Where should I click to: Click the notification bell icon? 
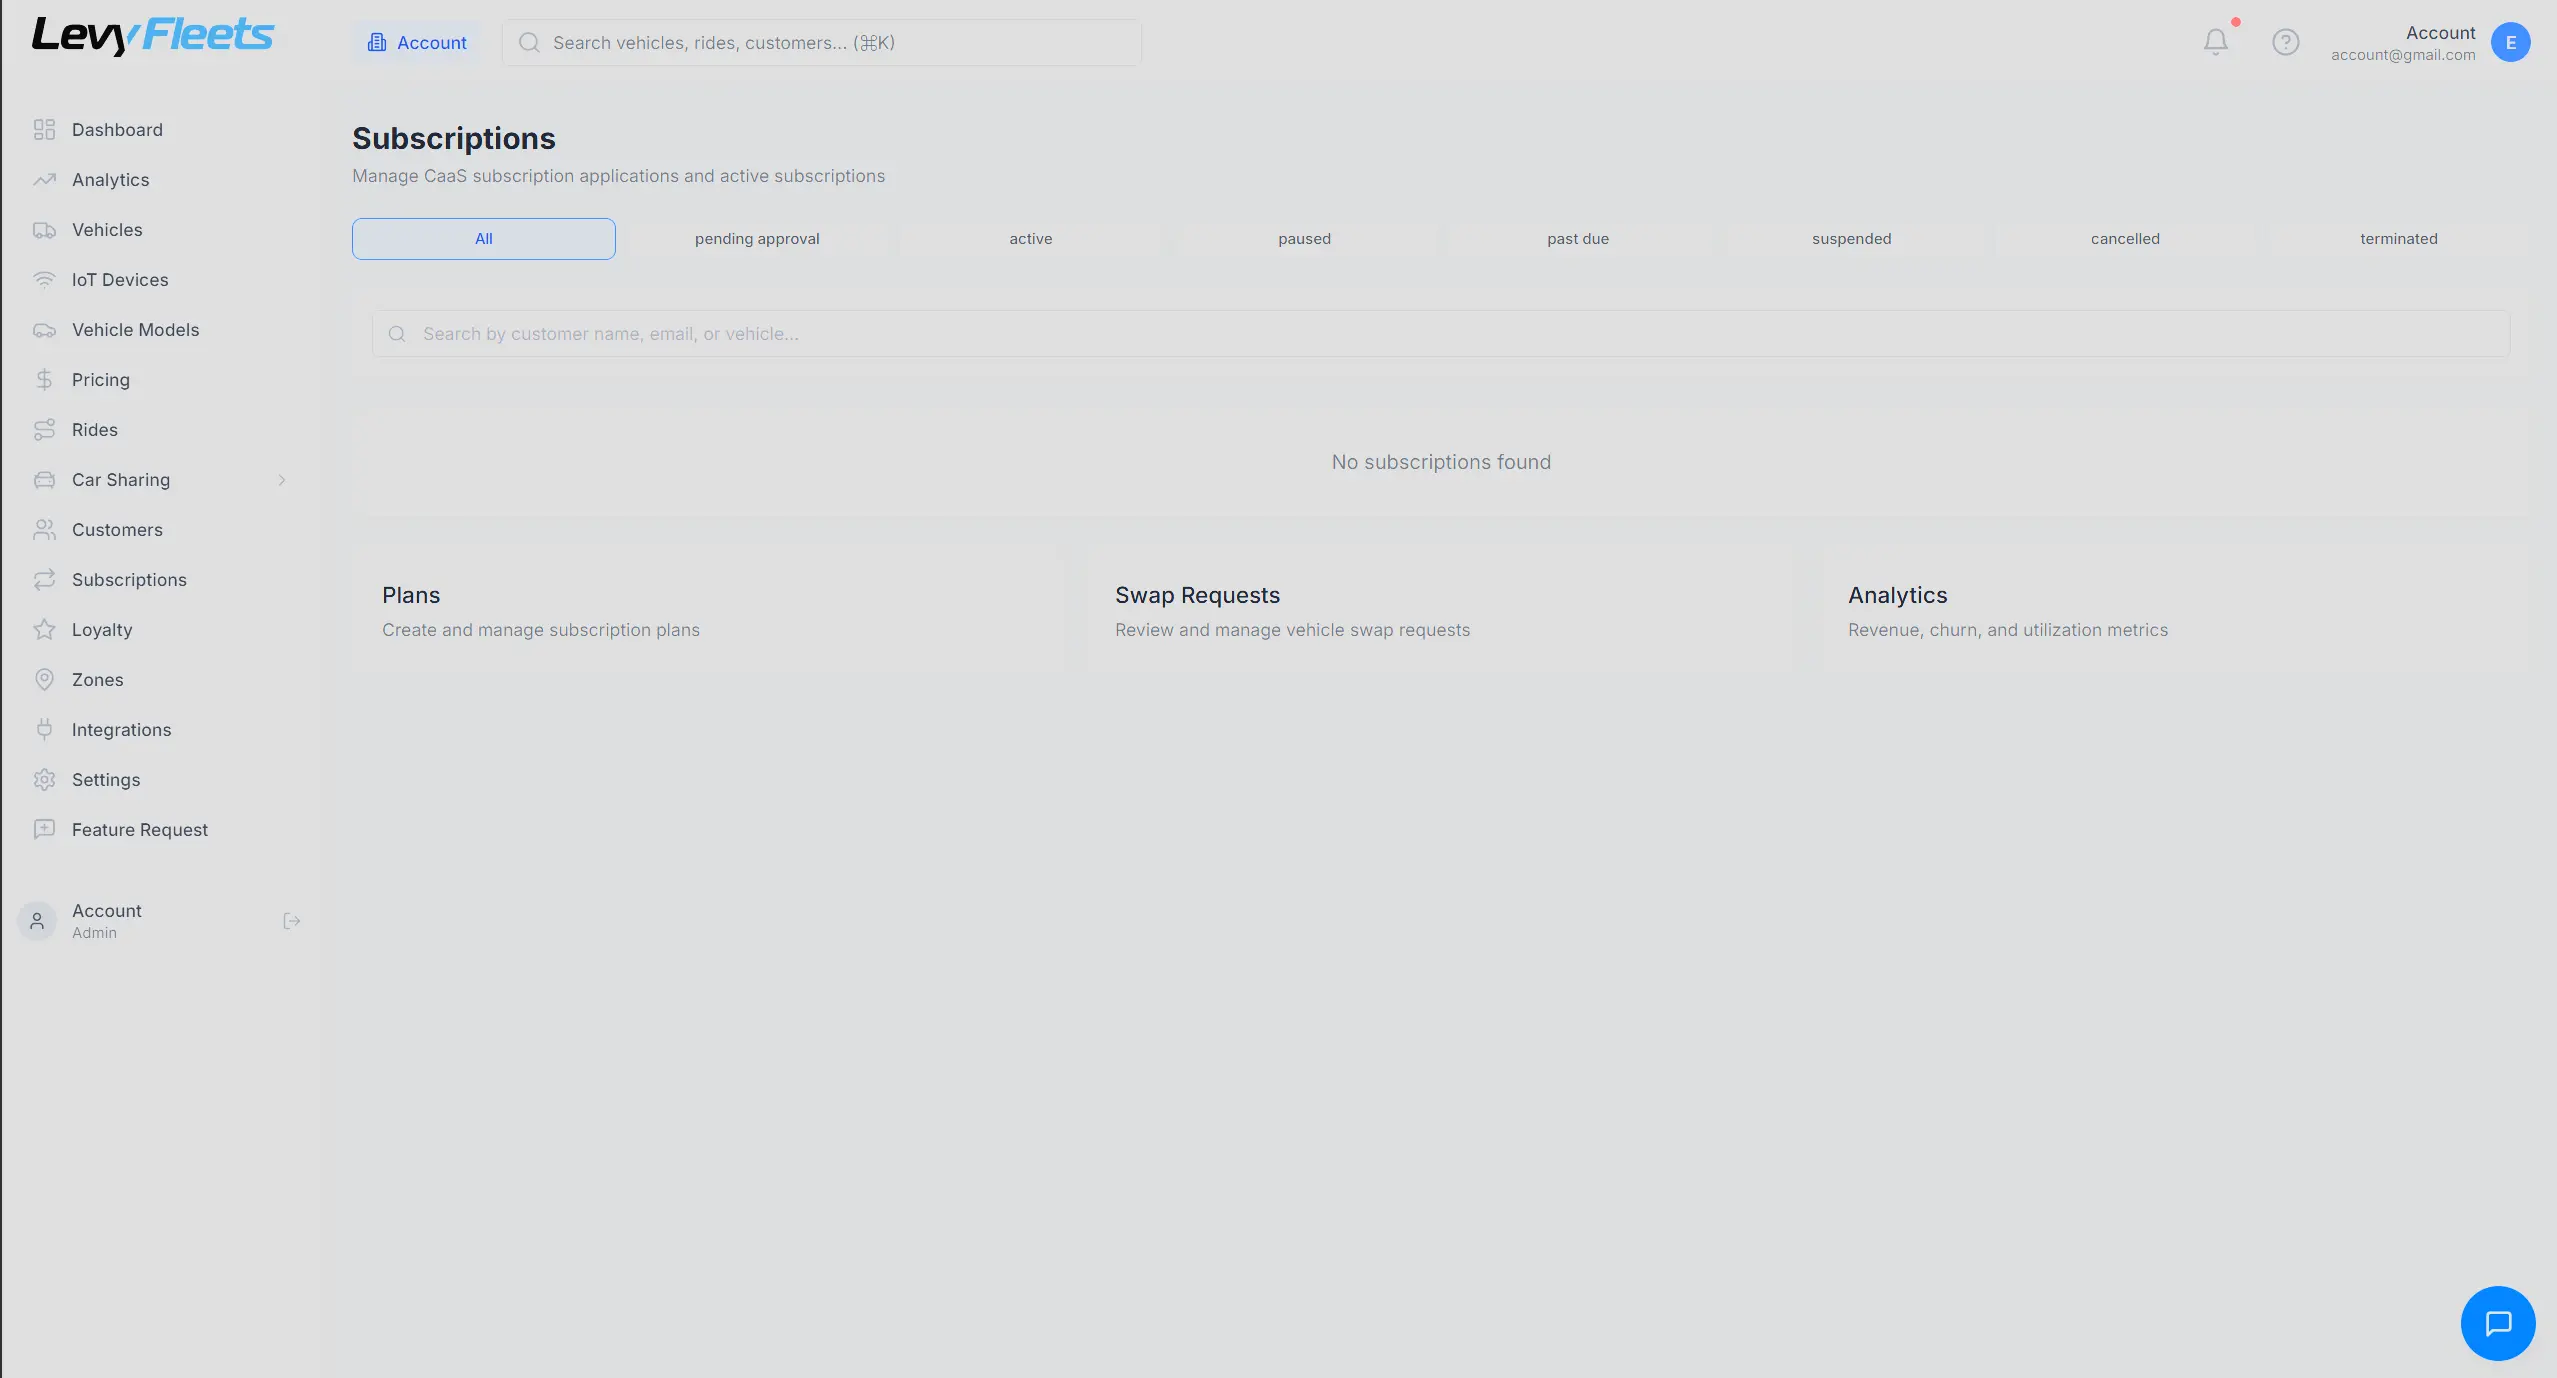(2214, 42)
